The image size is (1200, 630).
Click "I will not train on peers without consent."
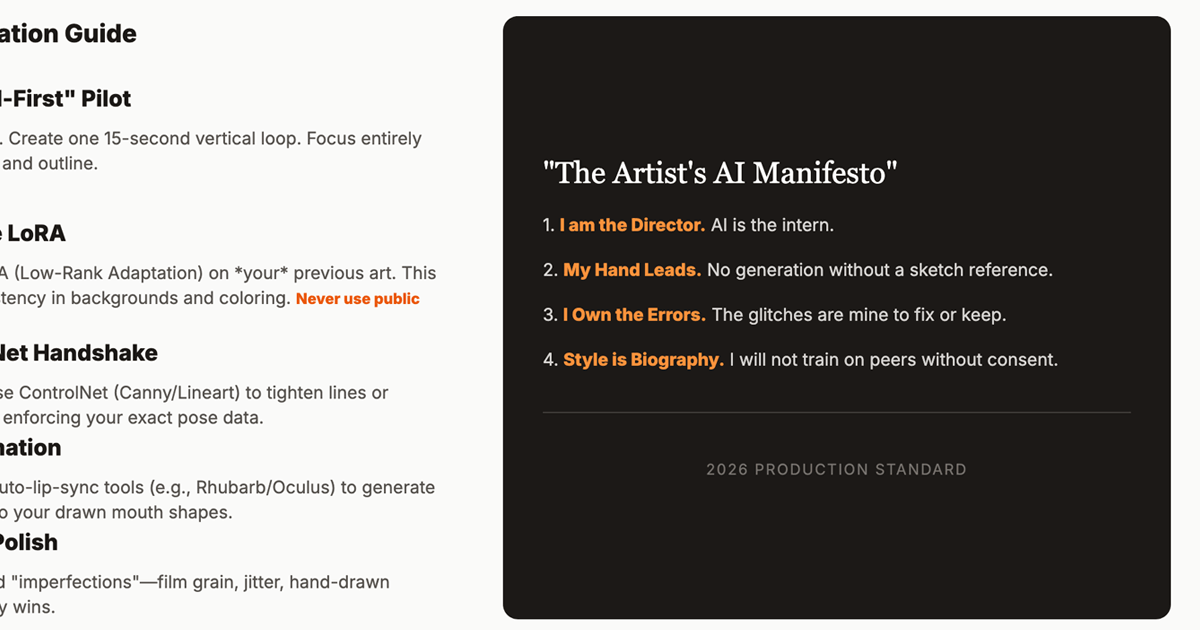[x=893, y=360]
